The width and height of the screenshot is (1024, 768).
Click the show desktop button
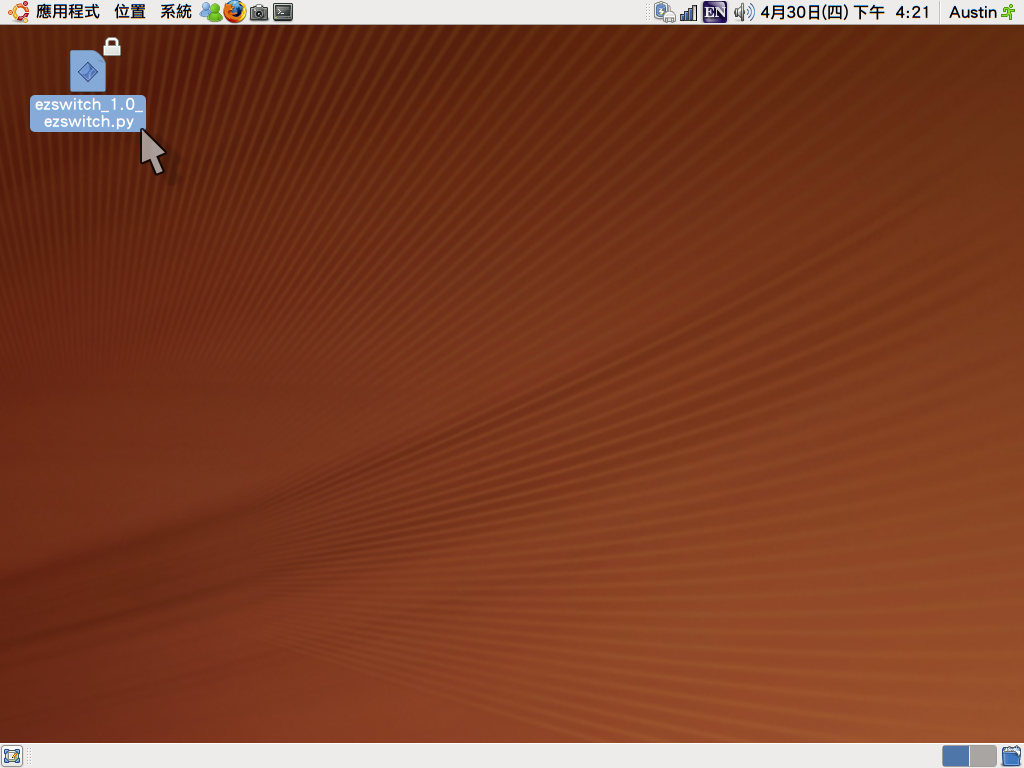pos(12,756)
